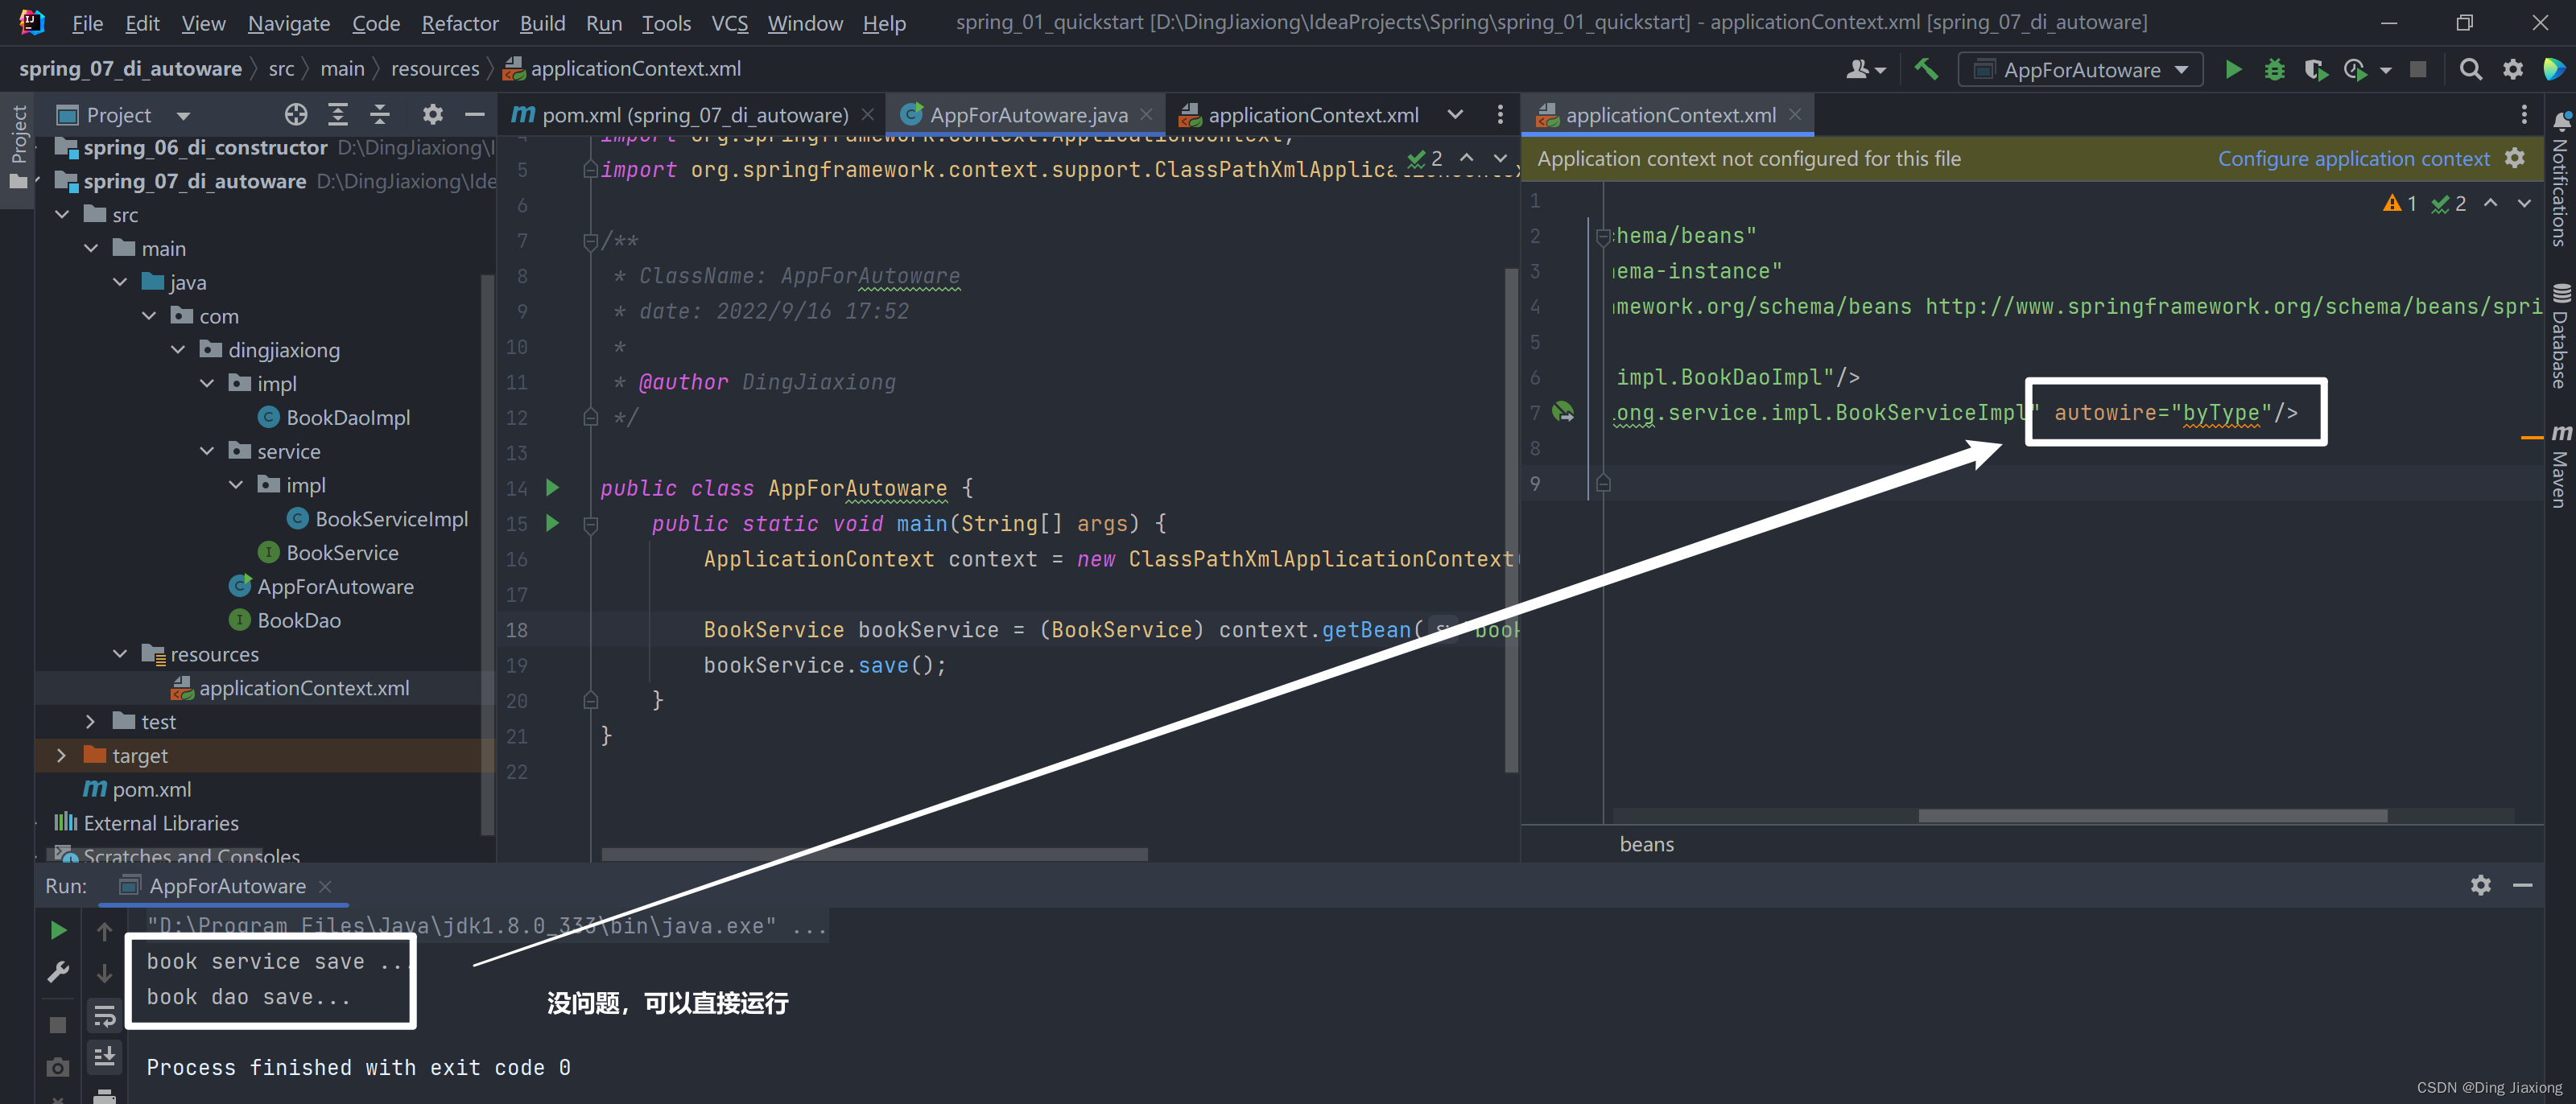
Task: Collapse the resources folder node
Action: 120,654
